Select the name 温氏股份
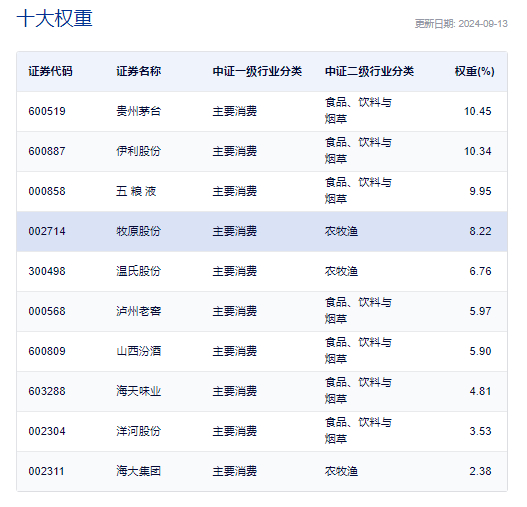This screenshot has width=527, height=507. (138, 271)
